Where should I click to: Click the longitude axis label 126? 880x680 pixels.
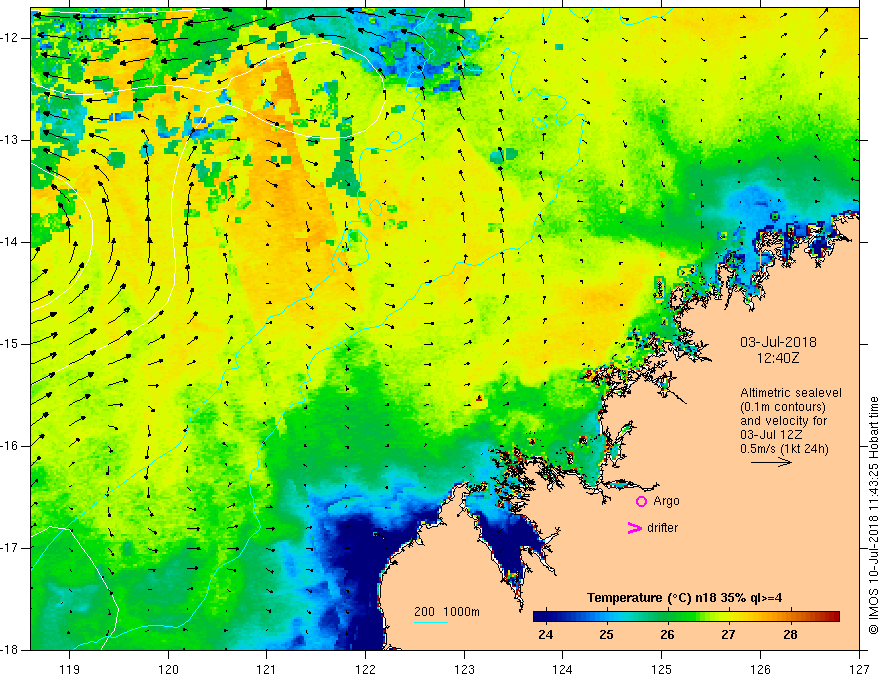coord(760,669)
